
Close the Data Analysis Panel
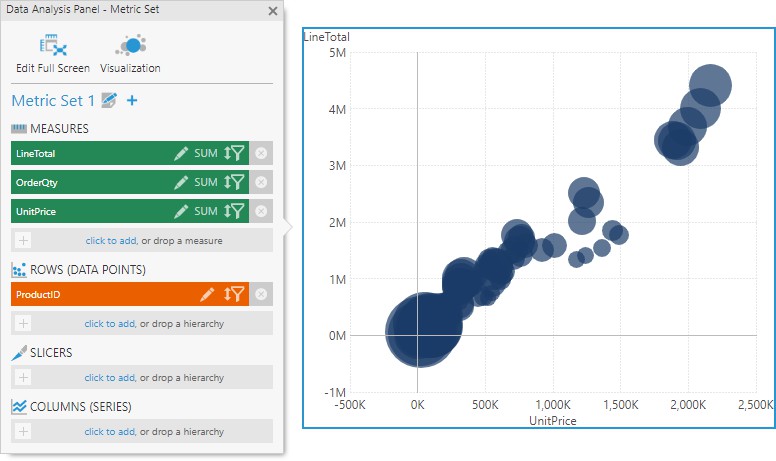pyautogui.click(x=273, y=11)
